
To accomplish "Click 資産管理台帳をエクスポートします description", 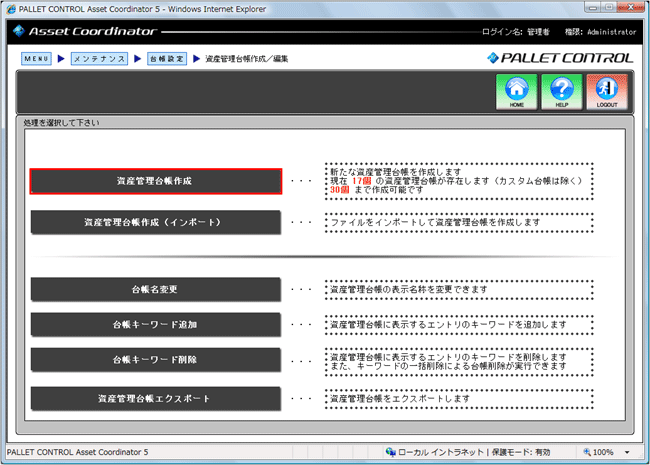I will 400,399.
